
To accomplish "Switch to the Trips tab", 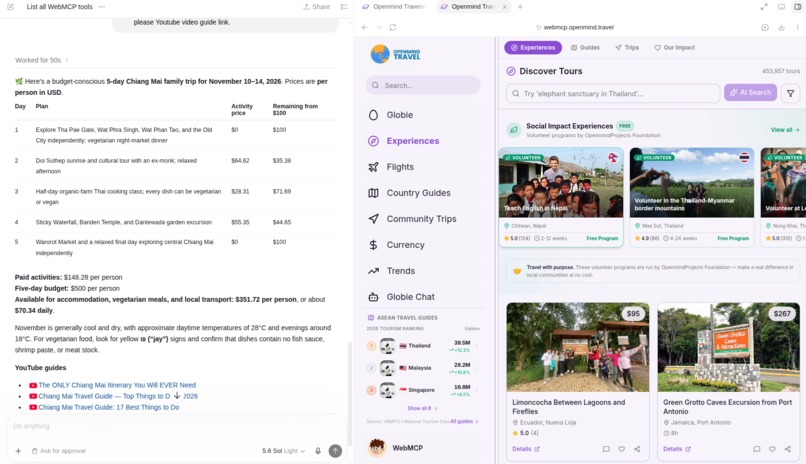I will 627,47.
